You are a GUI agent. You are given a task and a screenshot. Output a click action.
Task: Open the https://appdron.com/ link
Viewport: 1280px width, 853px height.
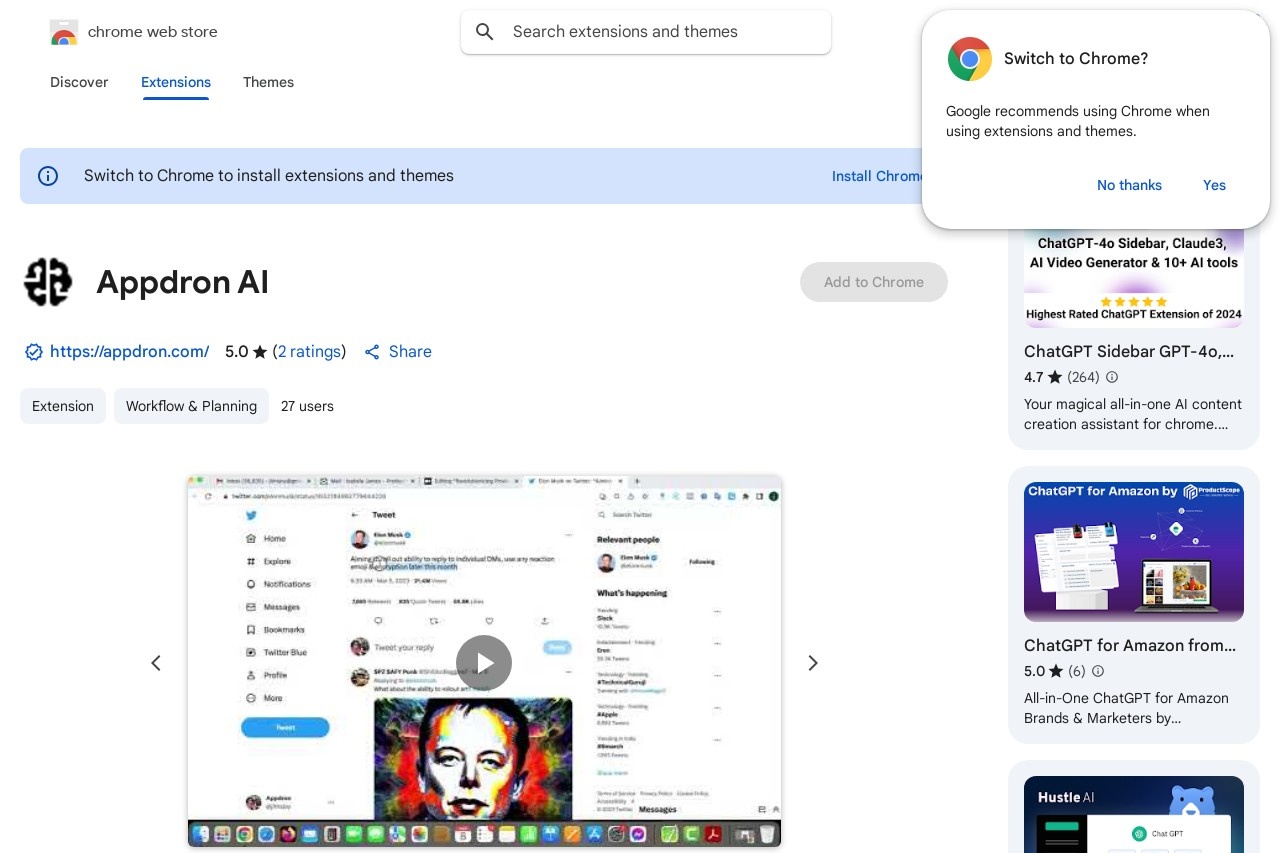point(130,352)
